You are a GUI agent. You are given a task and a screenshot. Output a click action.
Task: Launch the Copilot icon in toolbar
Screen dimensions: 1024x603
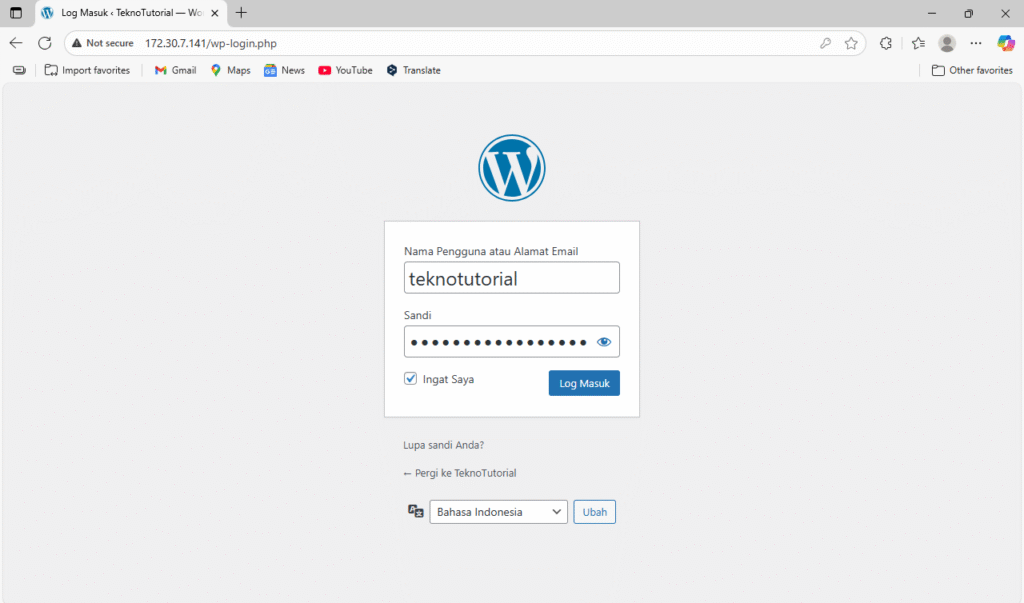coord(1006,43)
